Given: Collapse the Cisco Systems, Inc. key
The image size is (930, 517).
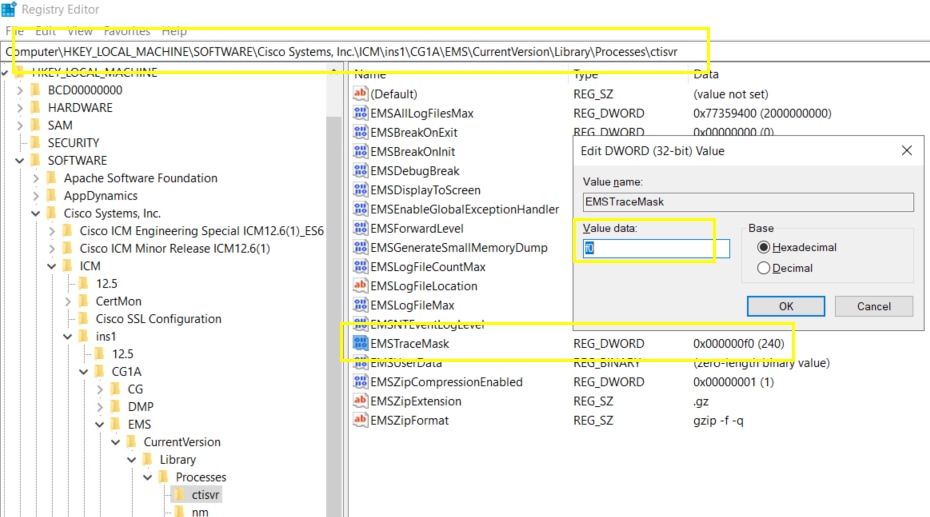Looking at the screenshot, I should tap(36, 213).
